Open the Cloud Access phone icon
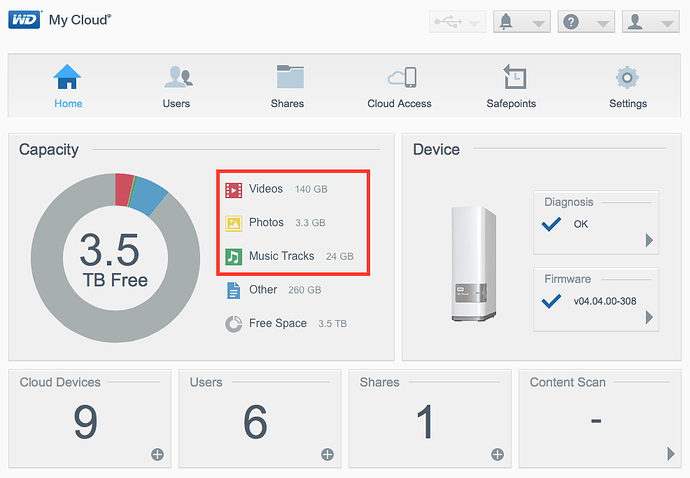 point(402,77)
